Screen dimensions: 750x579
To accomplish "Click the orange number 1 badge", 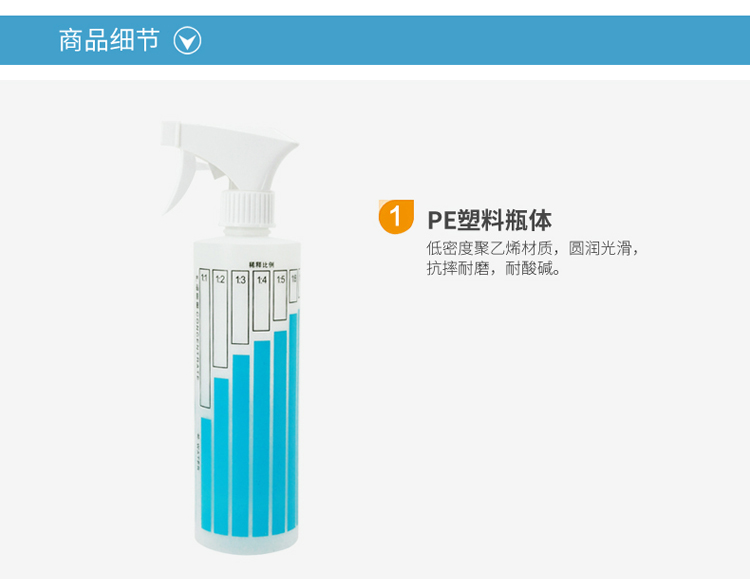I will pyautogui.click(x=396, y=217).
